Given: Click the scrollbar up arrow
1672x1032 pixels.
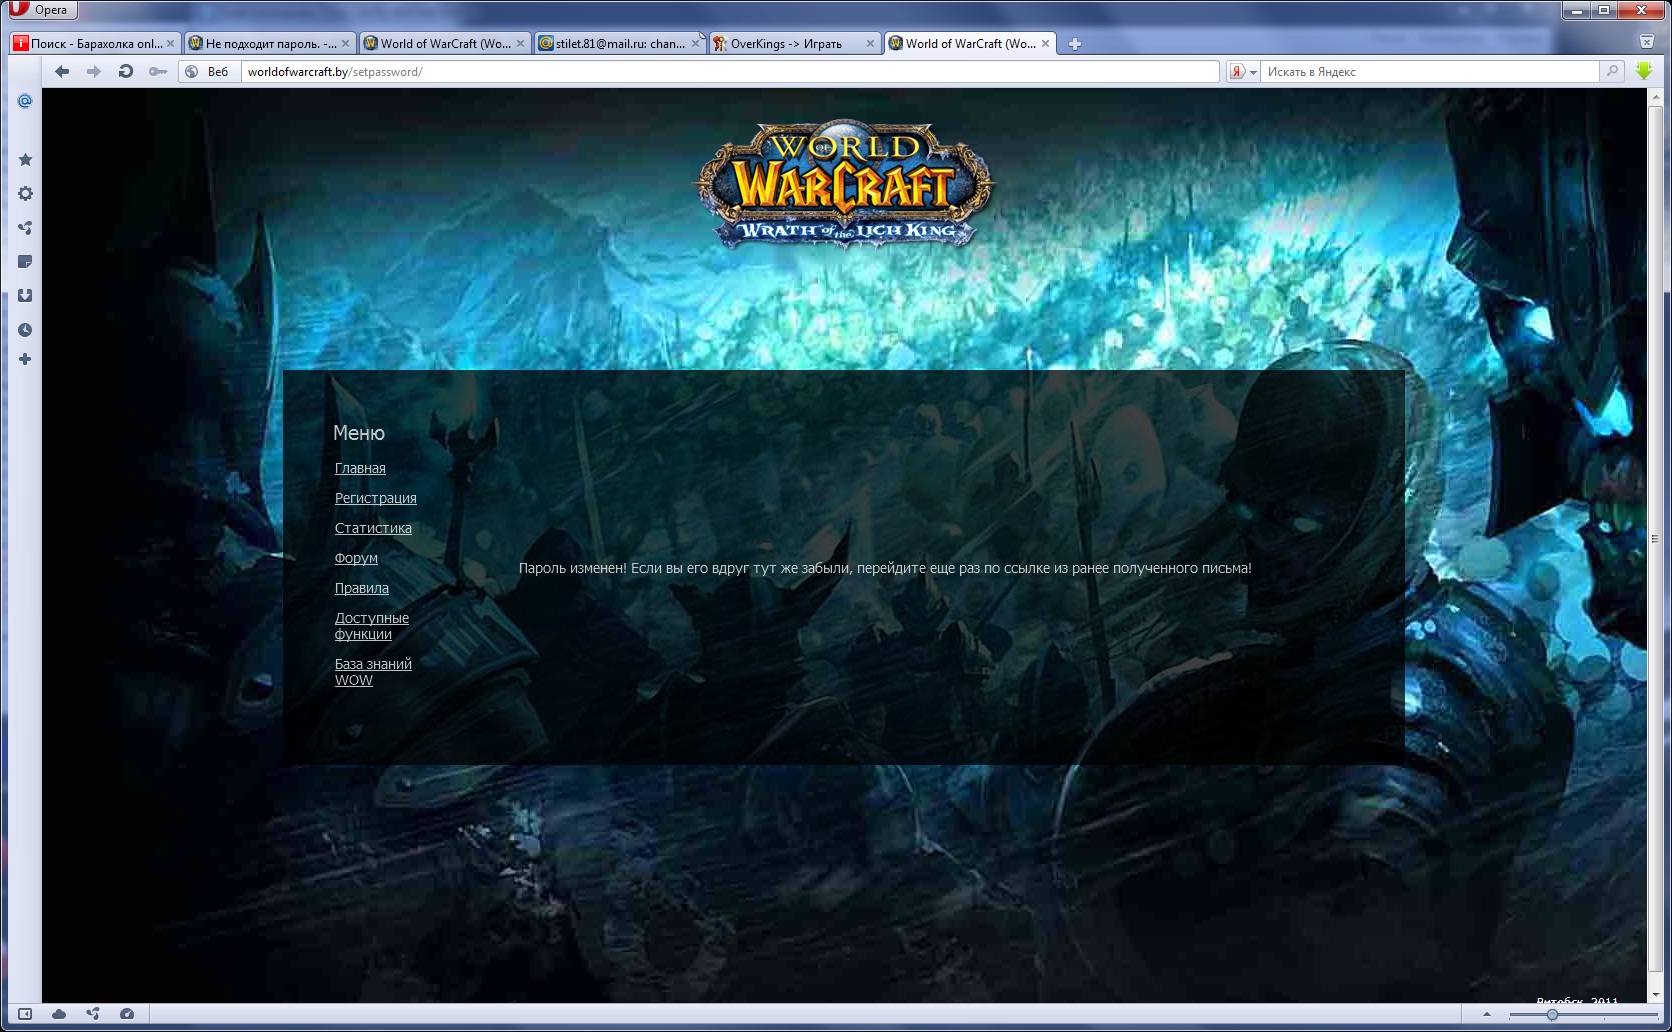Looking at the screenshot, I should coord(1654,95).
